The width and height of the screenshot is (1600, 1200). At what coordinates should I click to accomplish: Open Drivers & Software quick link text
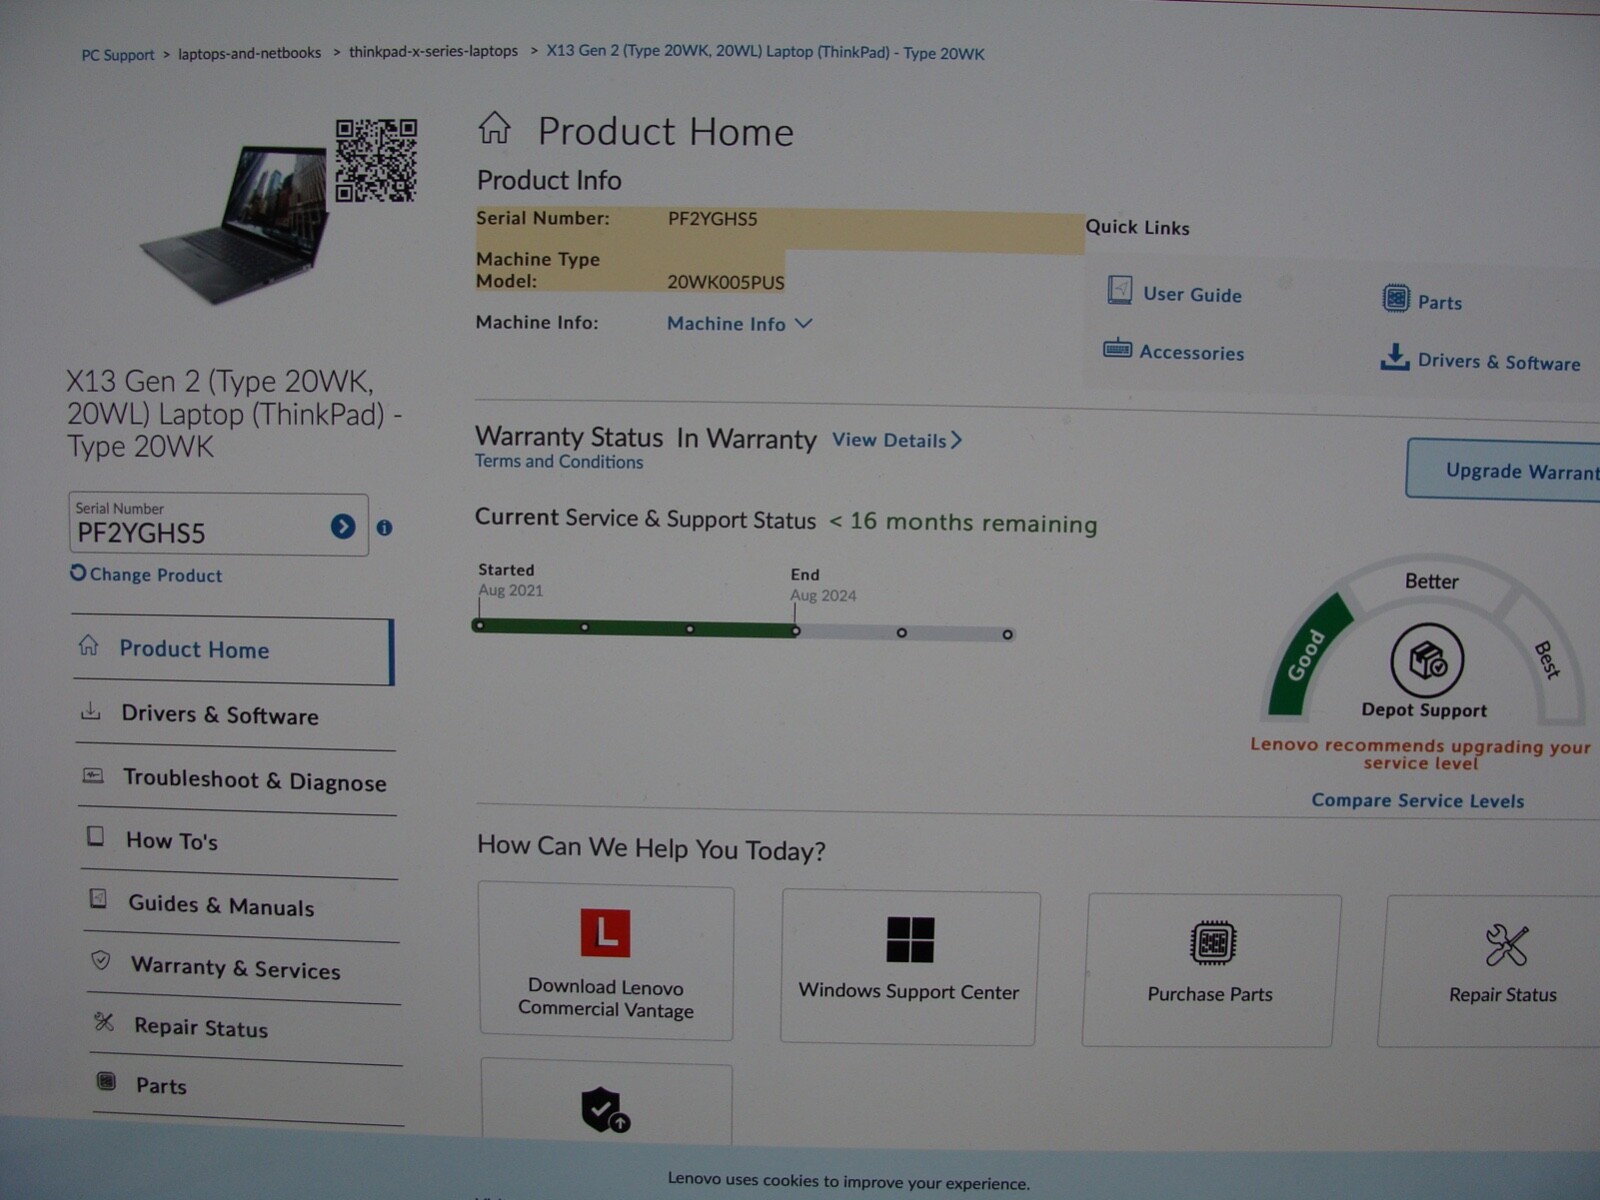click(x=1499, y=362)
